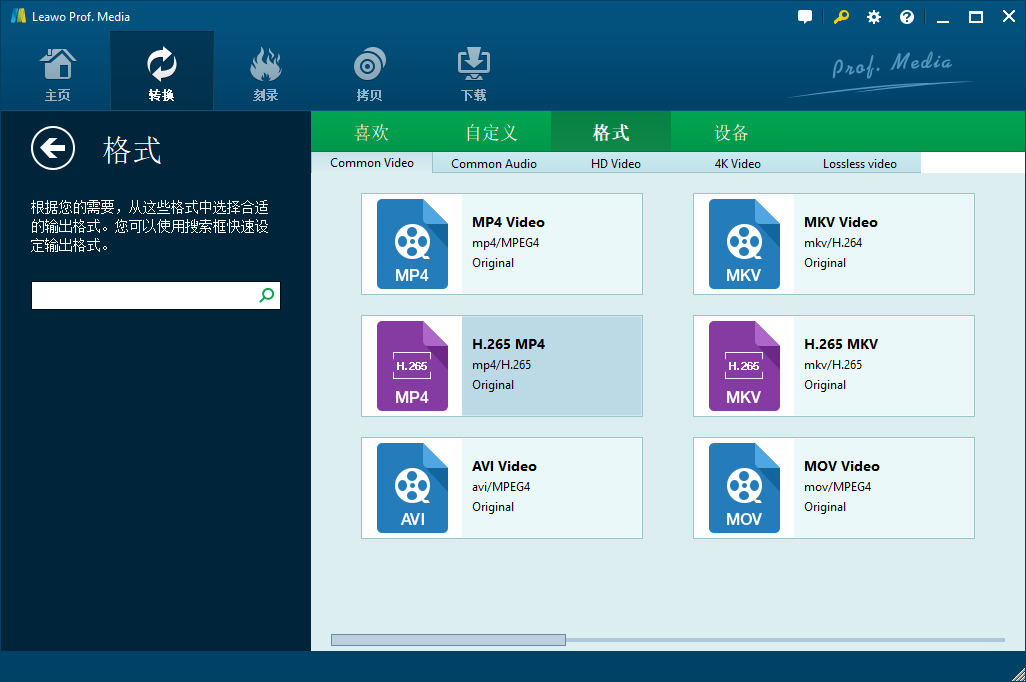Click the yellow key activation icon

(841, 17)
